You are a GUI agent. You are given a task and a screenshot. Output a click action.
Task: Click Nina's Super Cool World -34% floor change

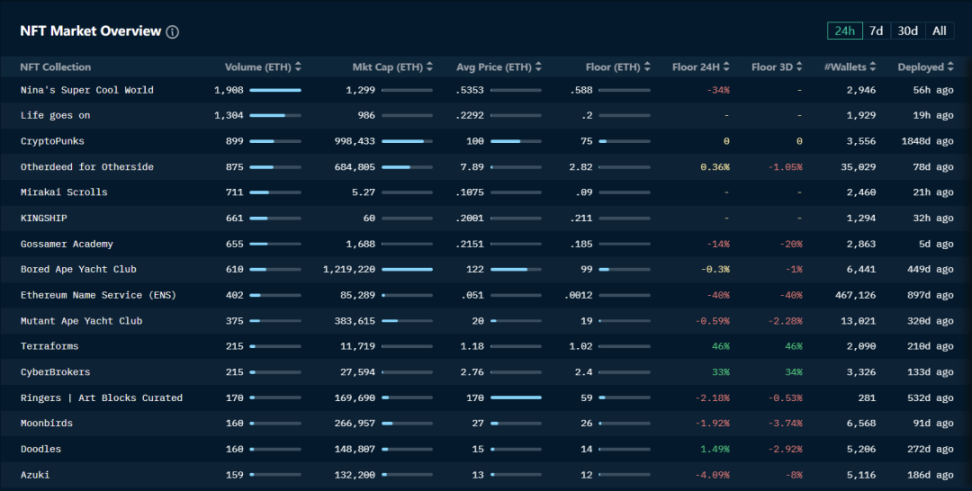[718, 90]
